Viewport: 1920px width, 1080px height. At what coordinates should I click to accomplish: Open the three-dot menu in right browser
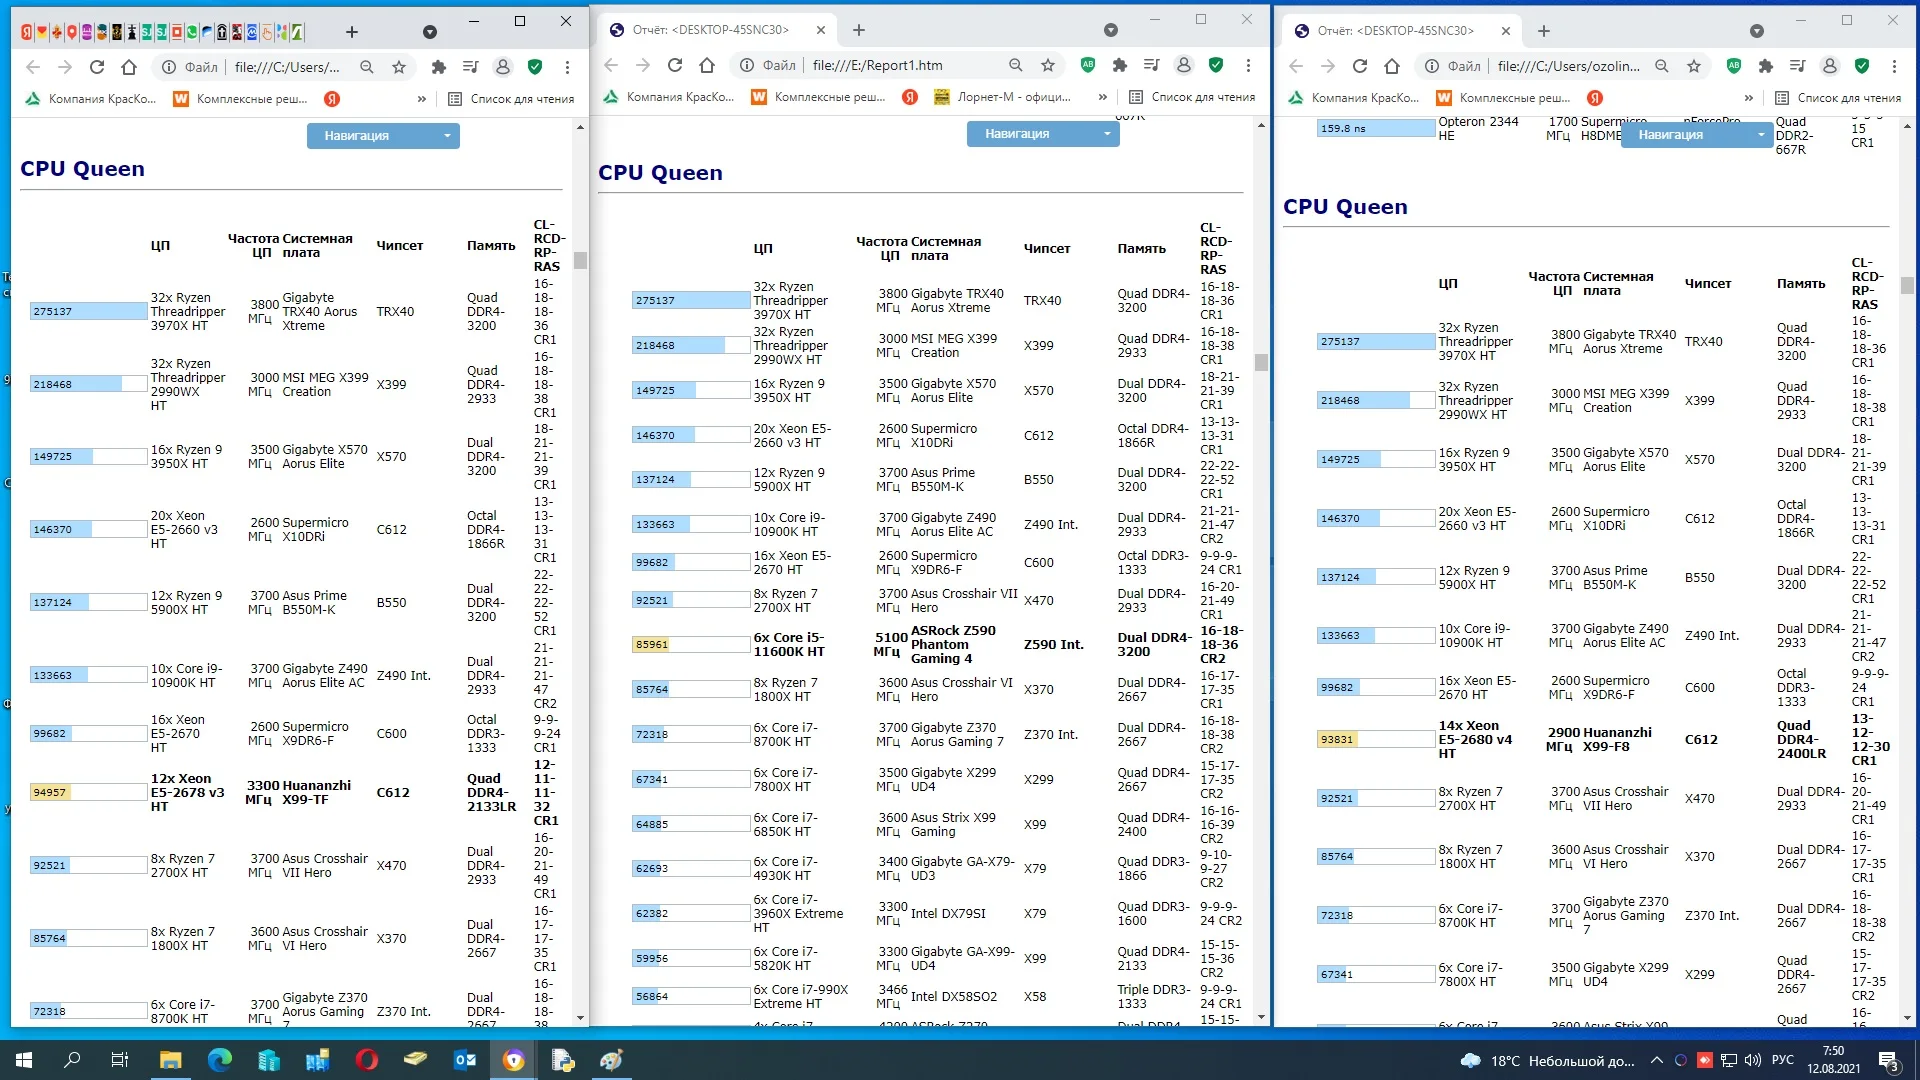pos(1894,66)
